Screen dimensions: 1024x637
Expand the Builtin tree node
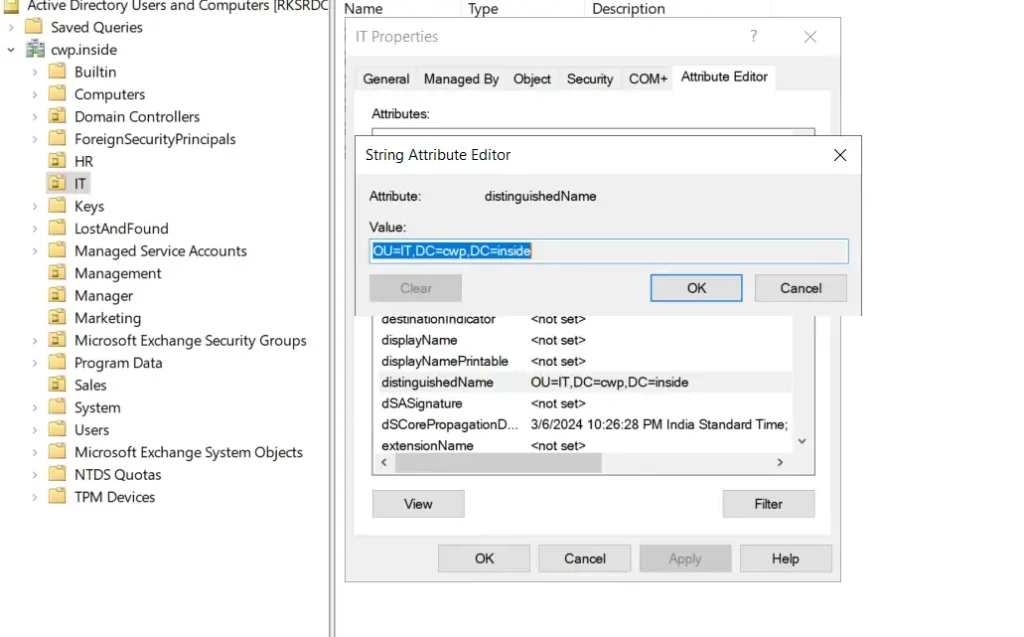coord(35,72)
